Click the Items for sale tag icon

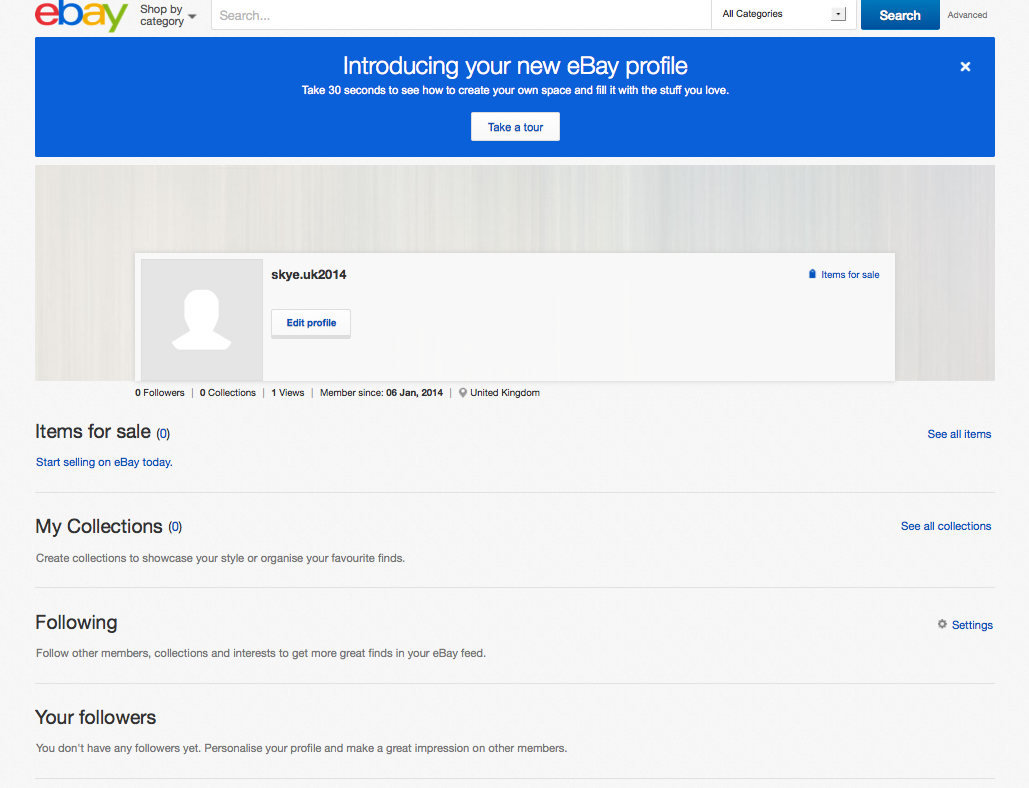pos(812,274)
